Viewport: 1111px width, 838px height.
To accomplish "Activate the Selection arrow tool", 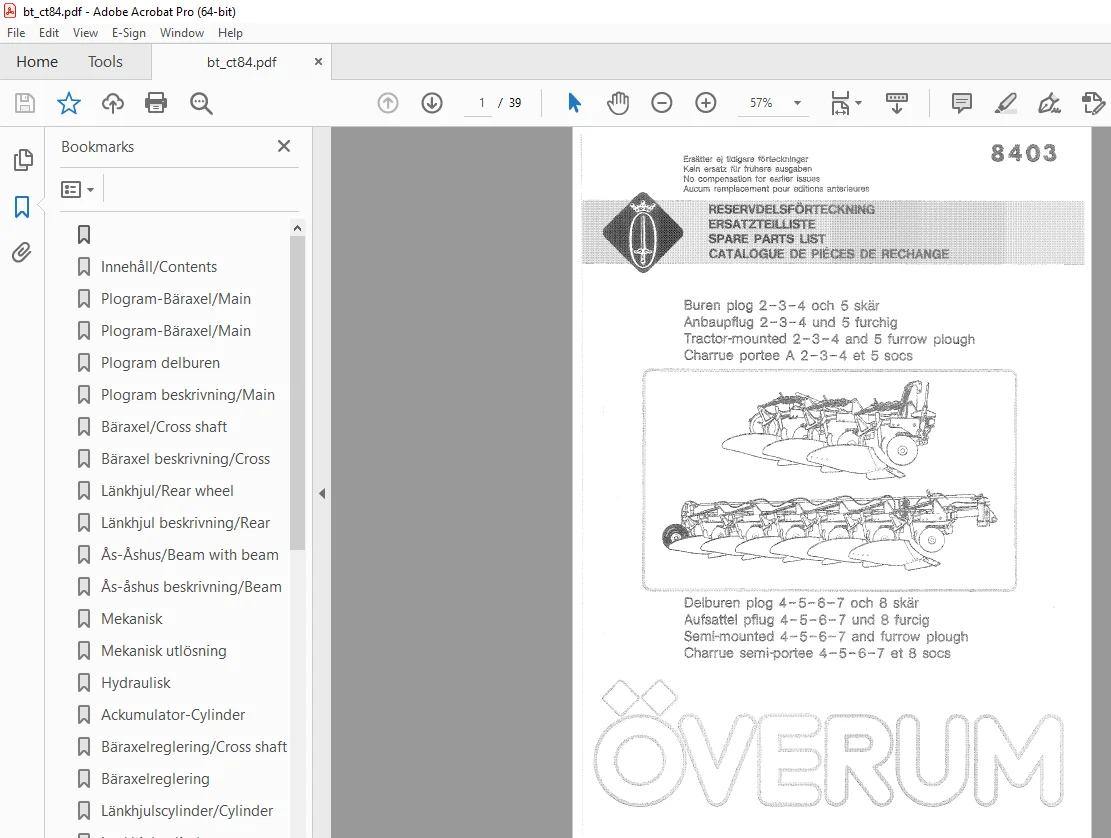I will 575,103.
